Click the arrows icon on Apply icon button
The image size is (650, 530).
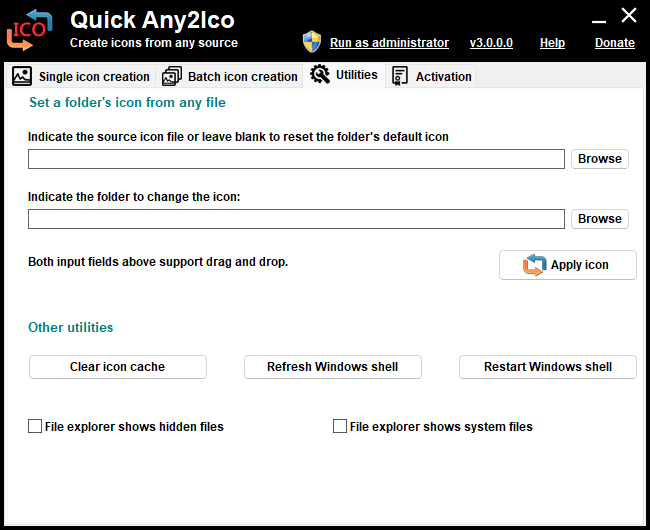(x=534, y=264)
